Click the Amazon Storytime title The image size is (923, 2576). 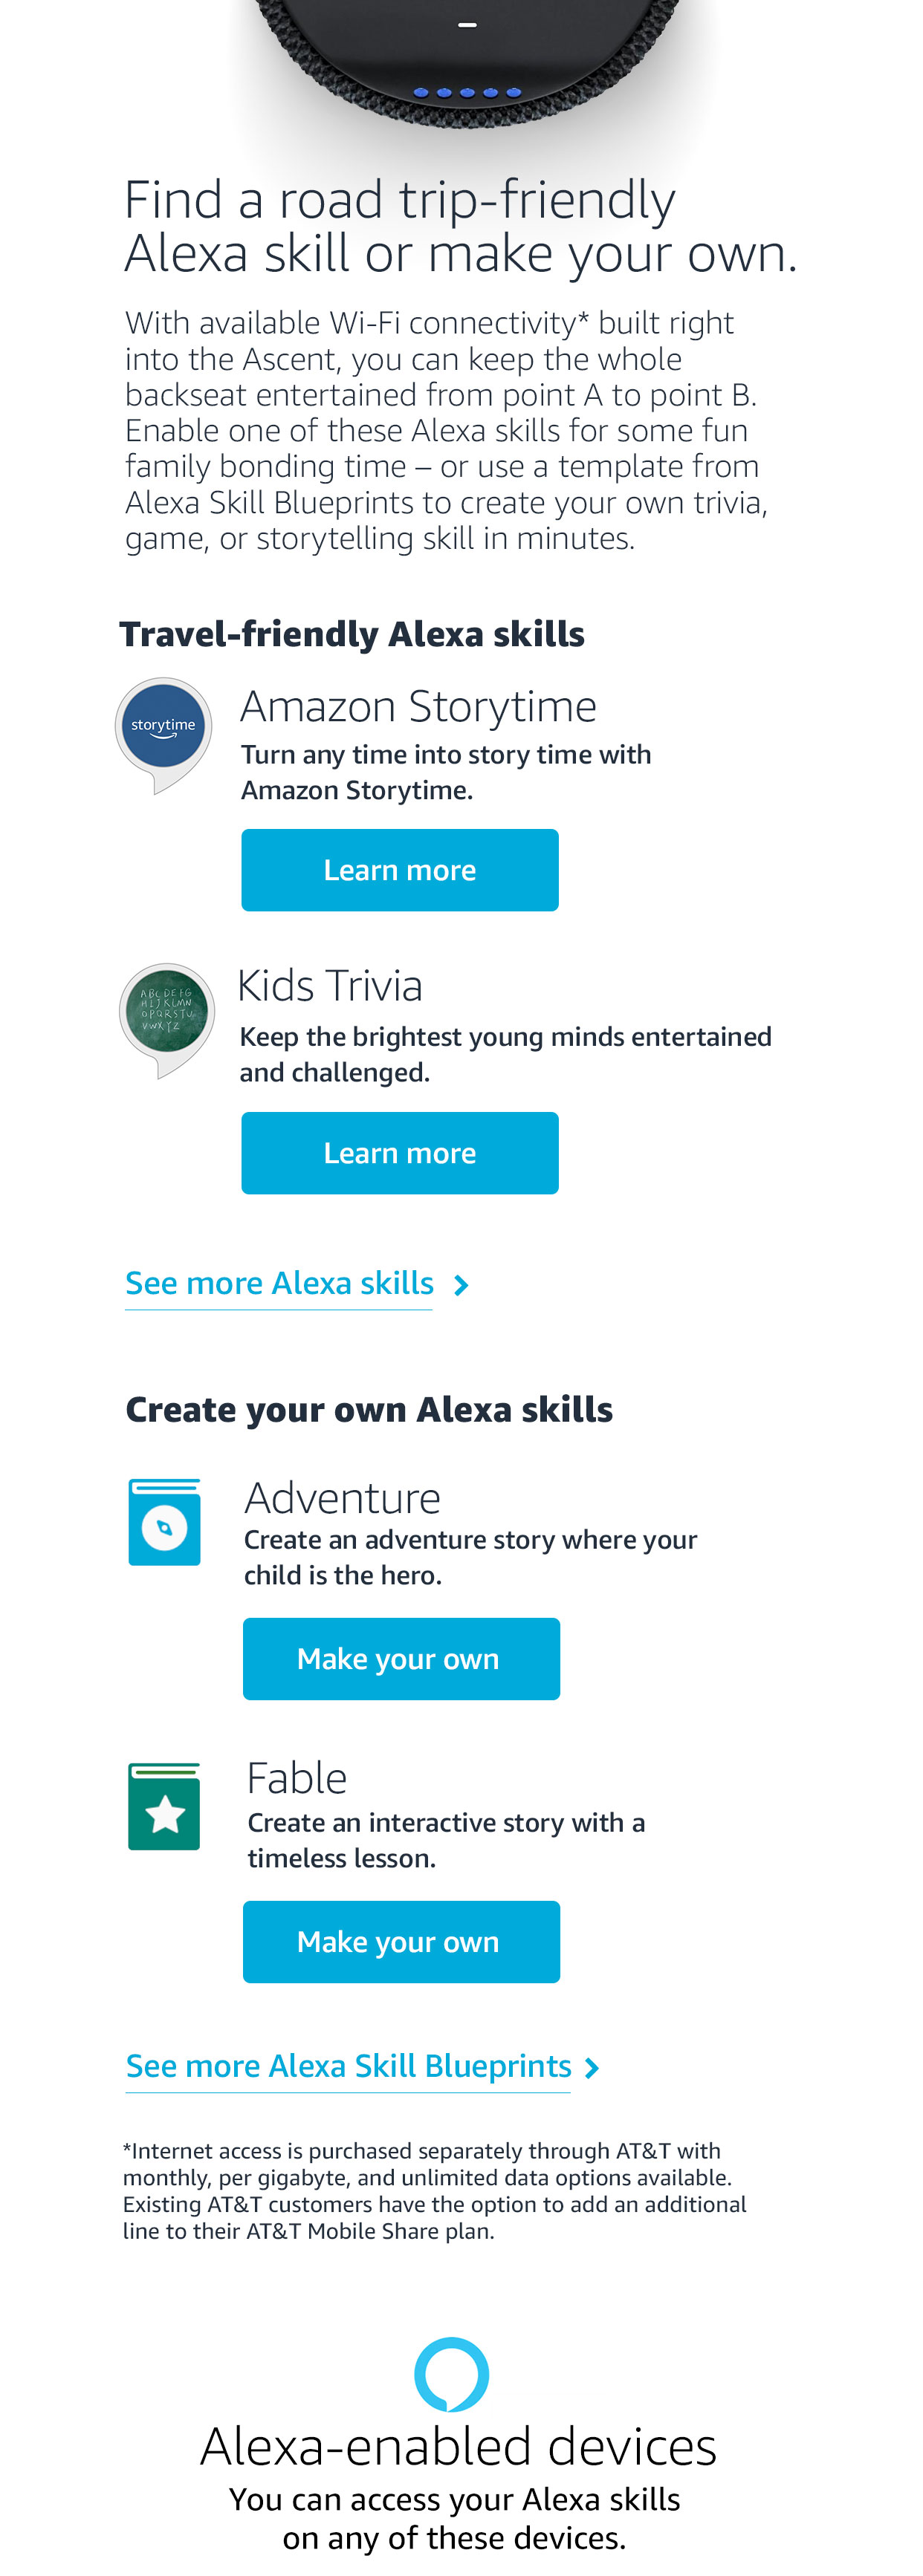point(418,707)
